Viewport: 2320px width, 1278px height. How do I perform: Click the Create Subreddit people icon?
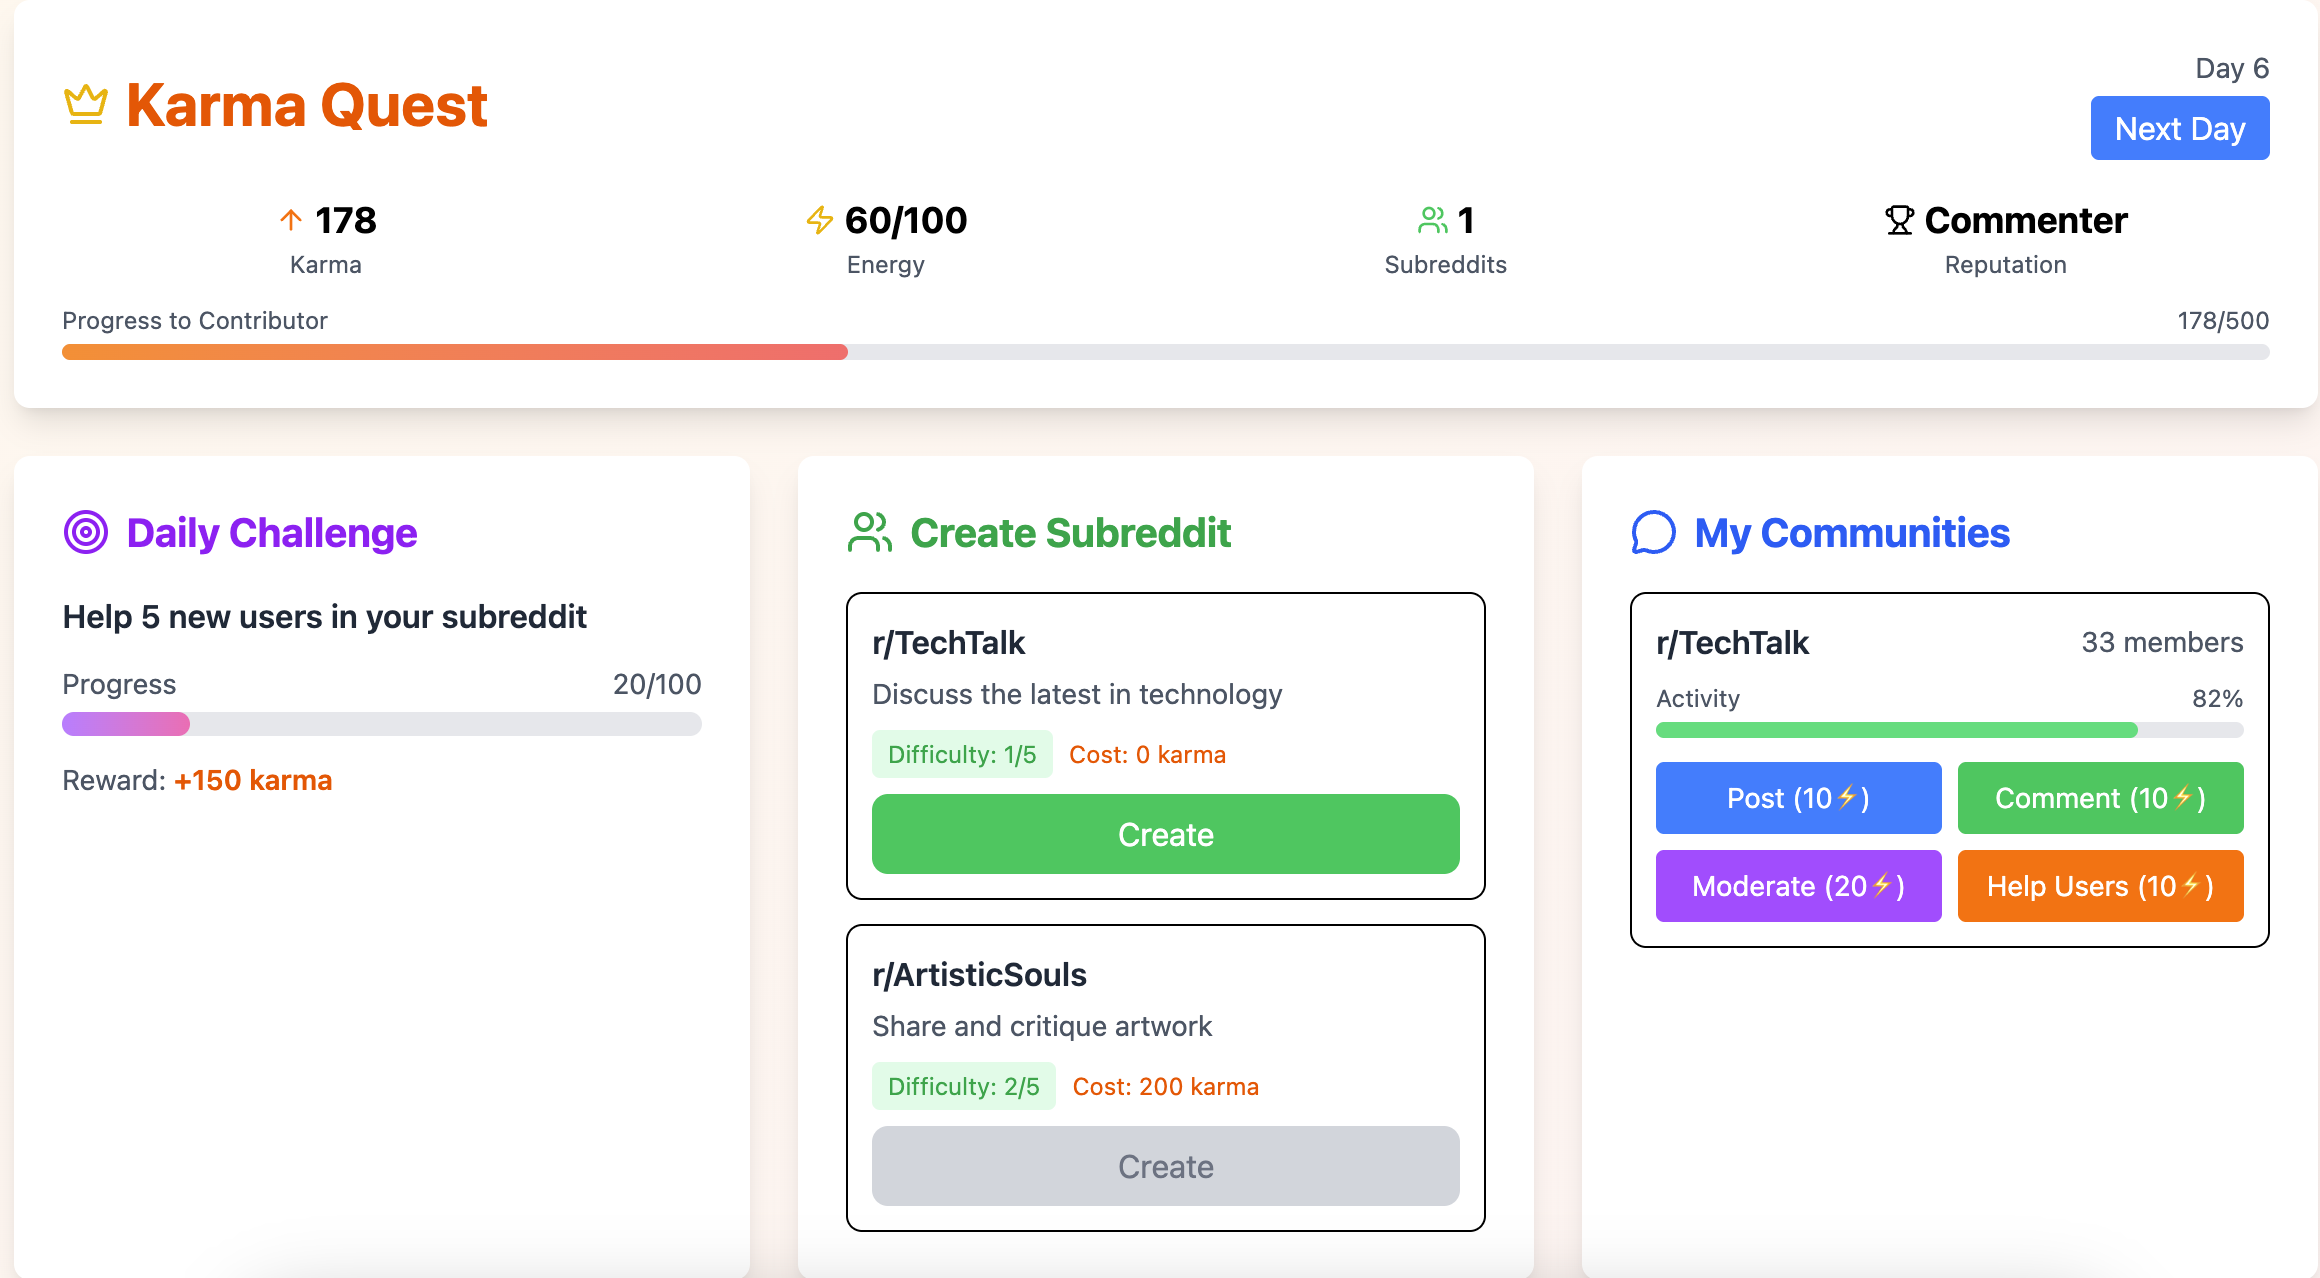point(869,532)
